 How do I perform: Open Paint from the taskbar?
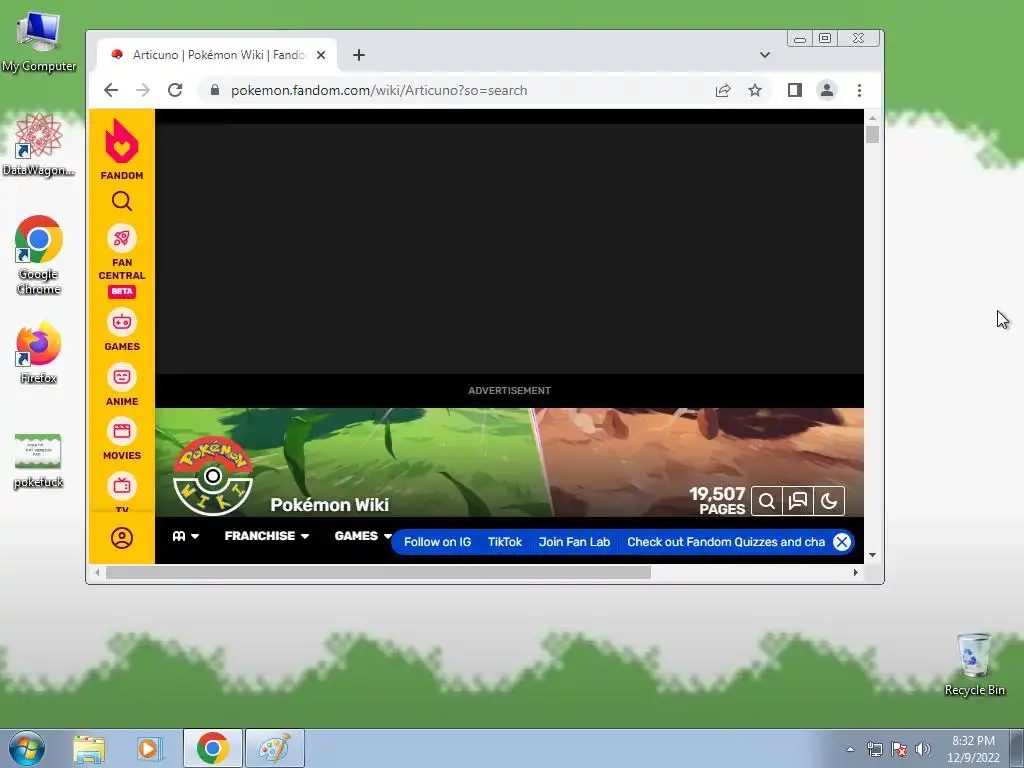[x=275, y=748]
